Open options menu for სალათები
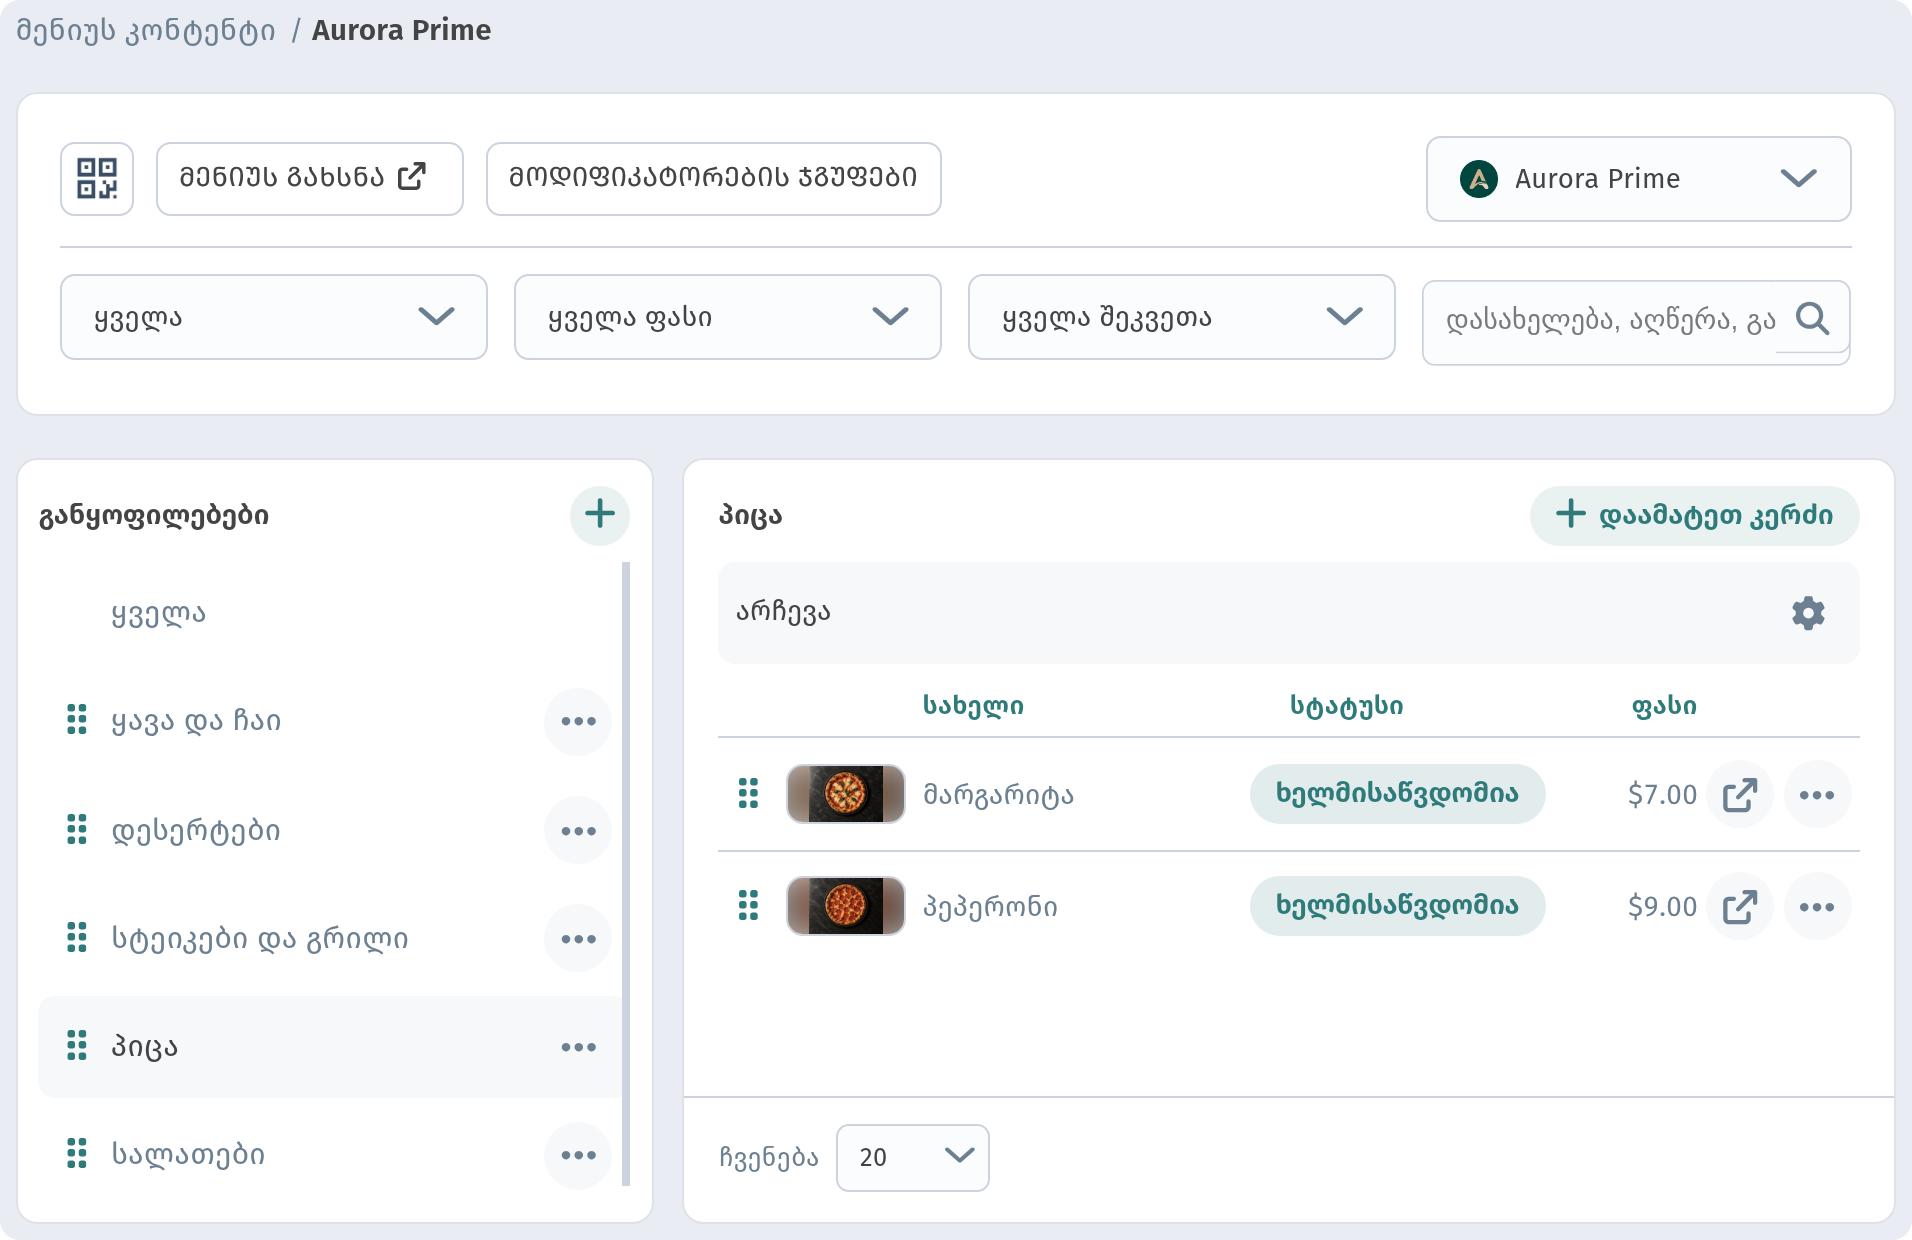This screenshot has width=1912, height=1240. 578,1155
